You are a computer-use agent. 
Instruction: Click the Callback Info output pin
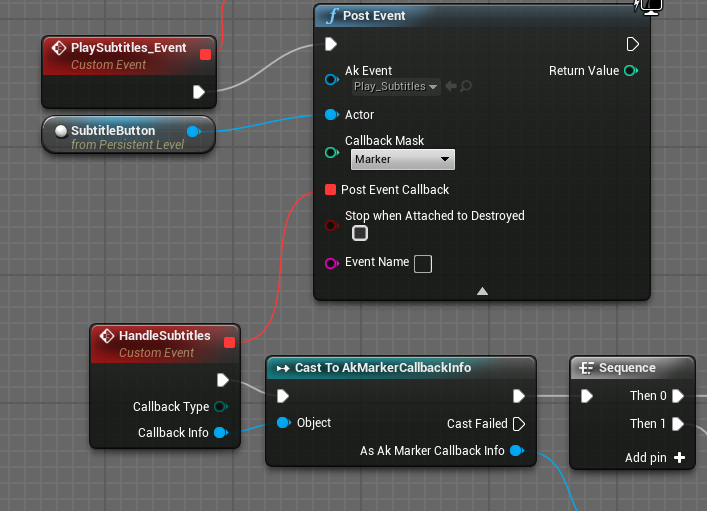pyautogui.click(x=220, y=433)
